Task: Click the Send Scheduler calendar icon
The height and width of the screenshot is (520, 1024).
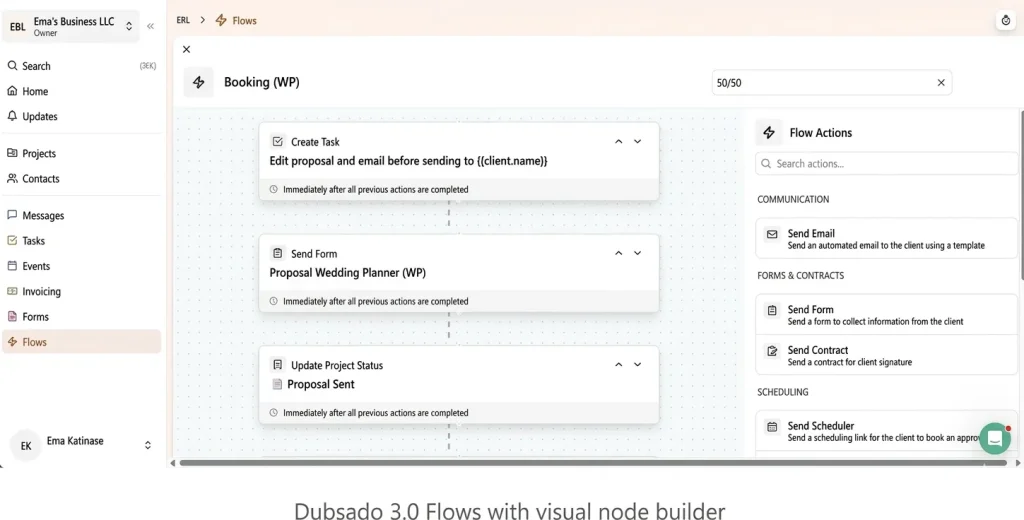Action: pos(772,426)
